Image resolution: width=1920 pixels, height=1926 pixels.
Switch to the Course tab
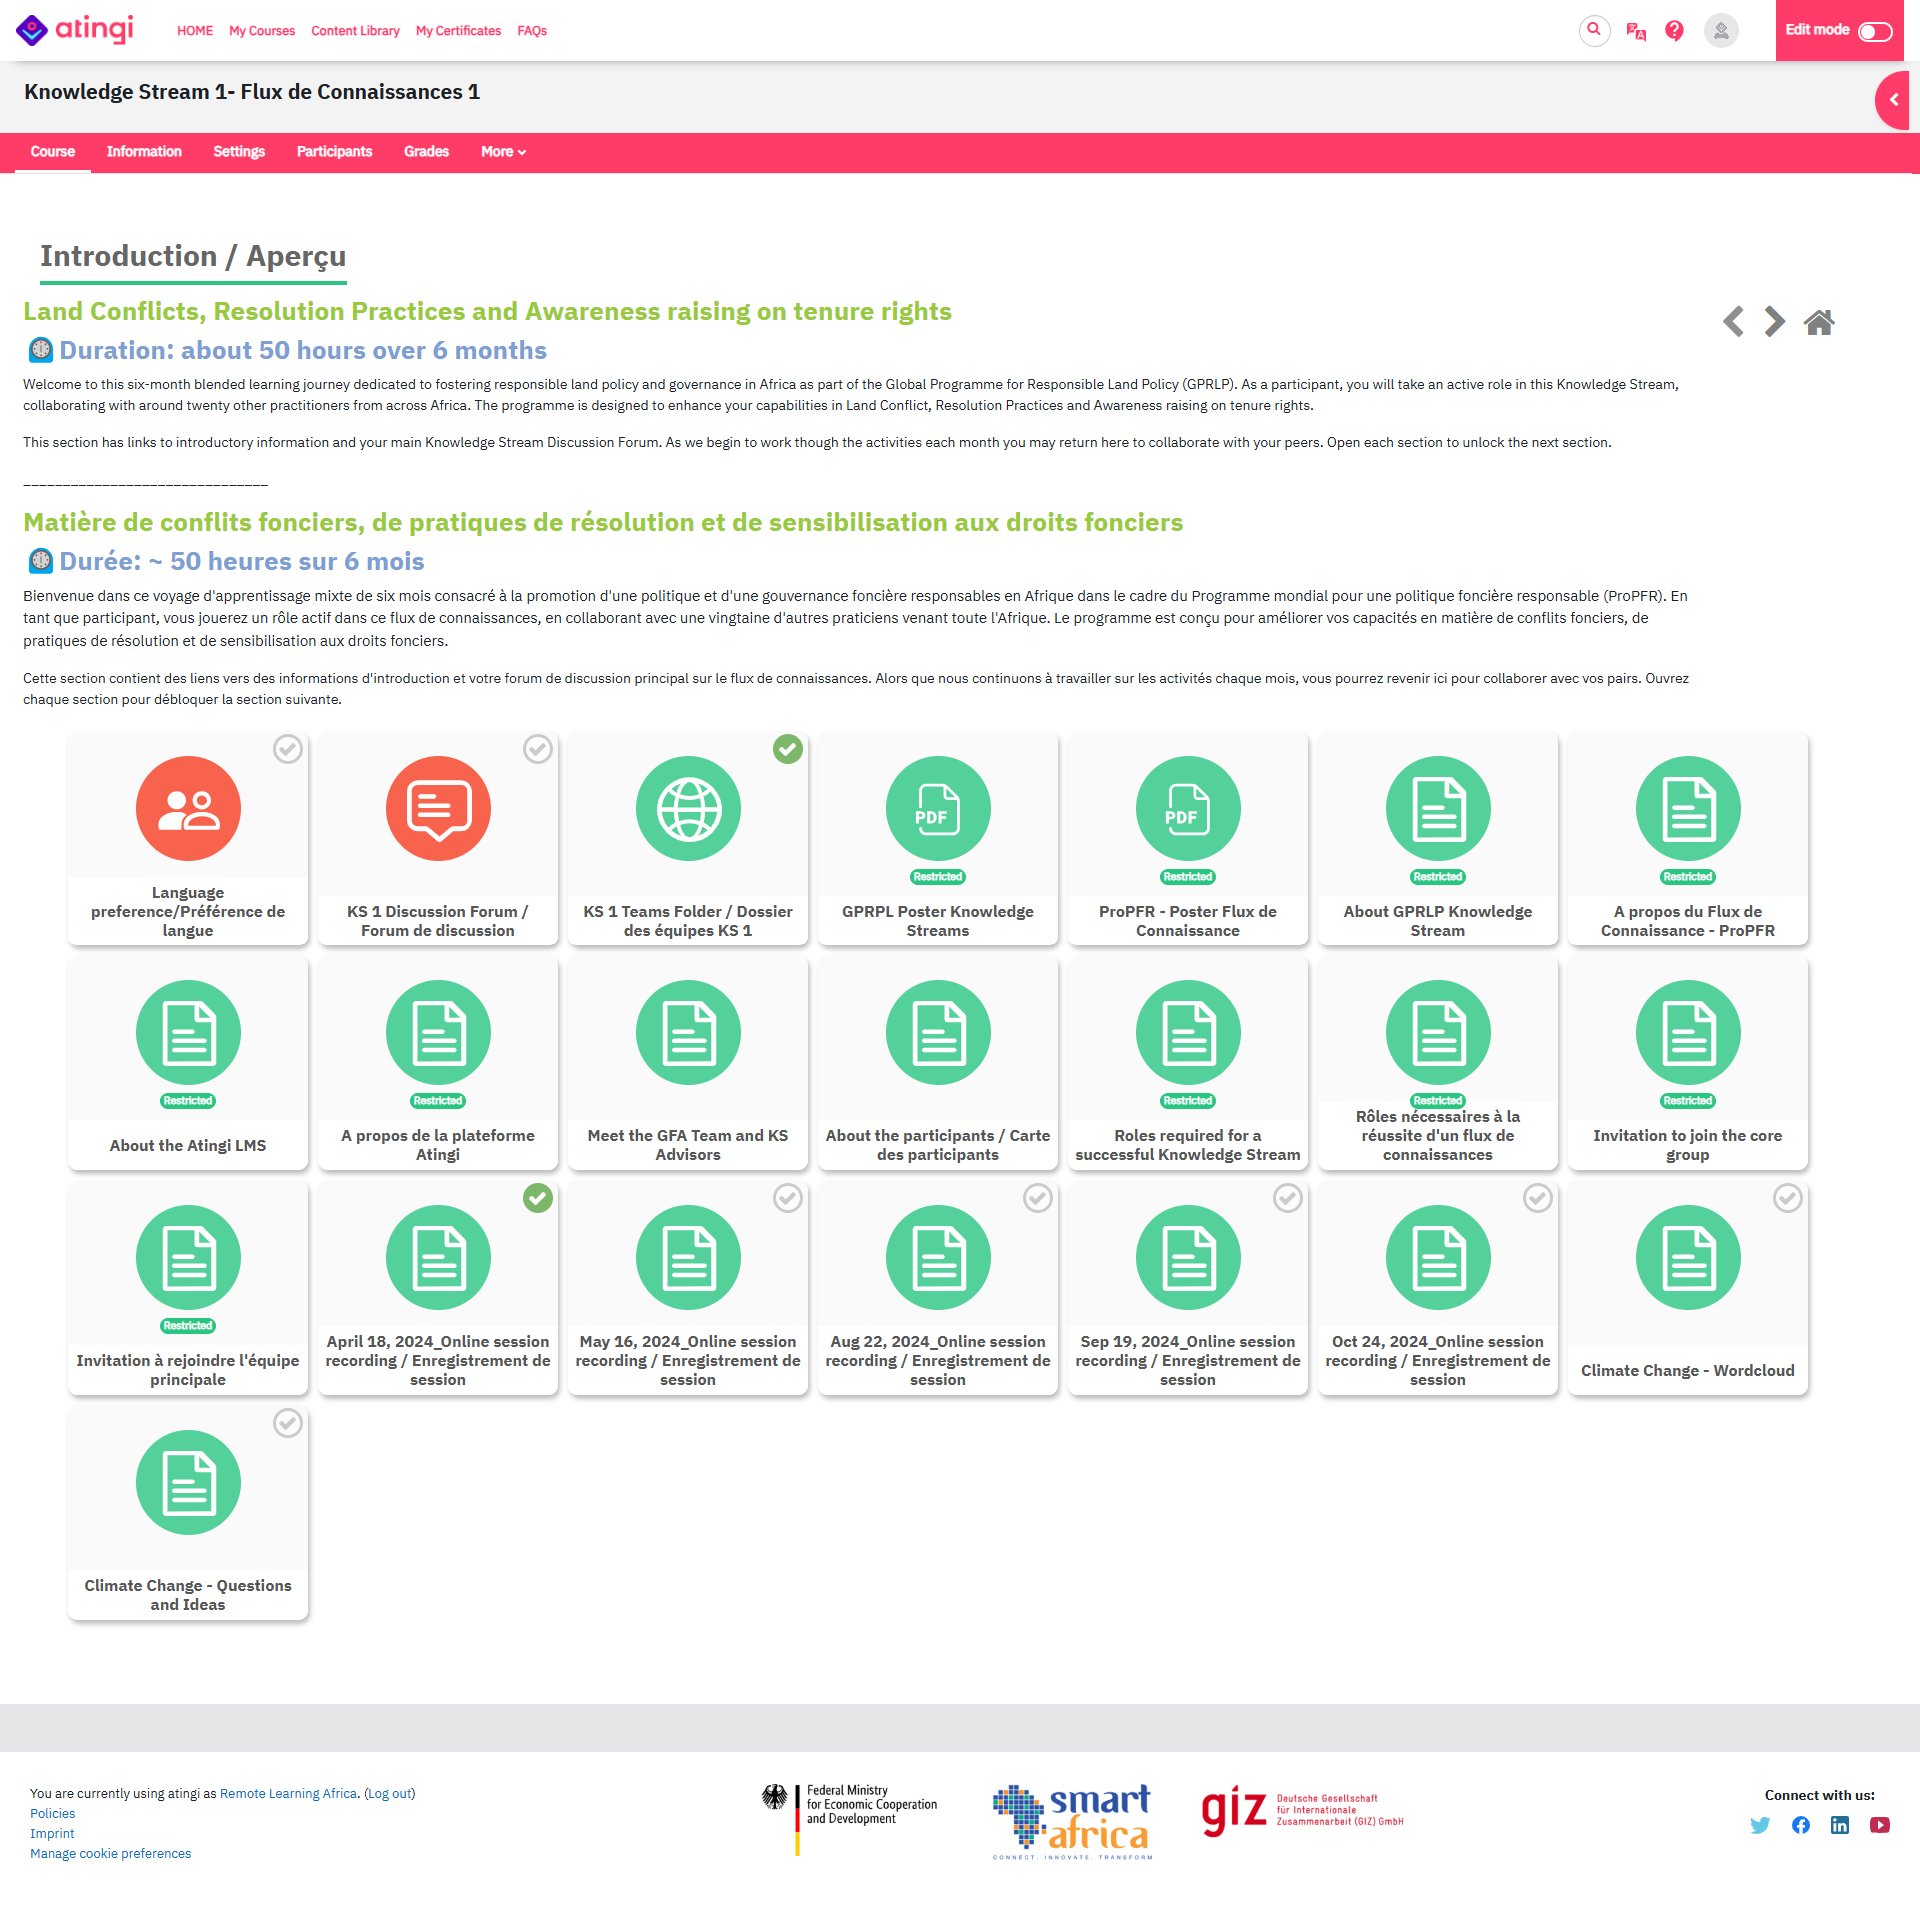coord(53,152)
